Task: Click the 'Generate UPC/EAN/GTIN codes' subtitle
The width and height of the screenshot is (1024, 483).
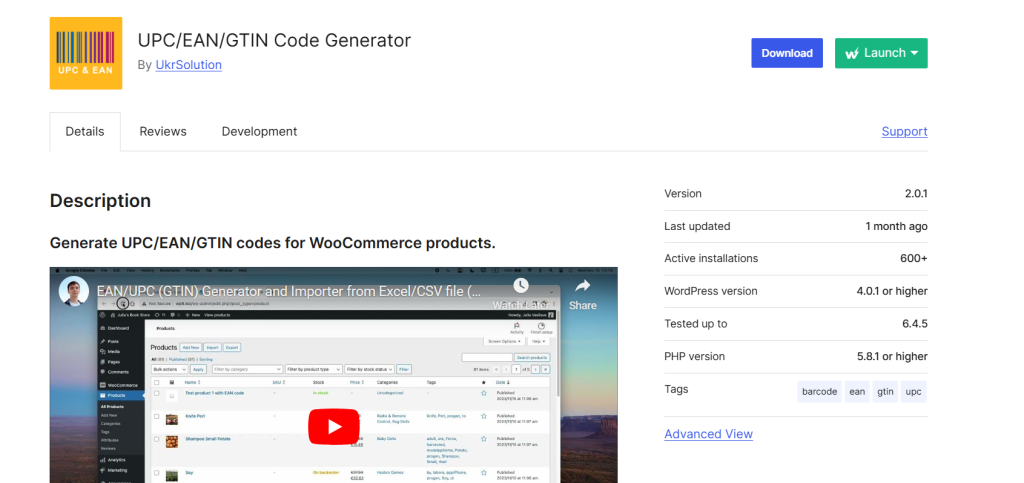Action: (x=273, y=243)
